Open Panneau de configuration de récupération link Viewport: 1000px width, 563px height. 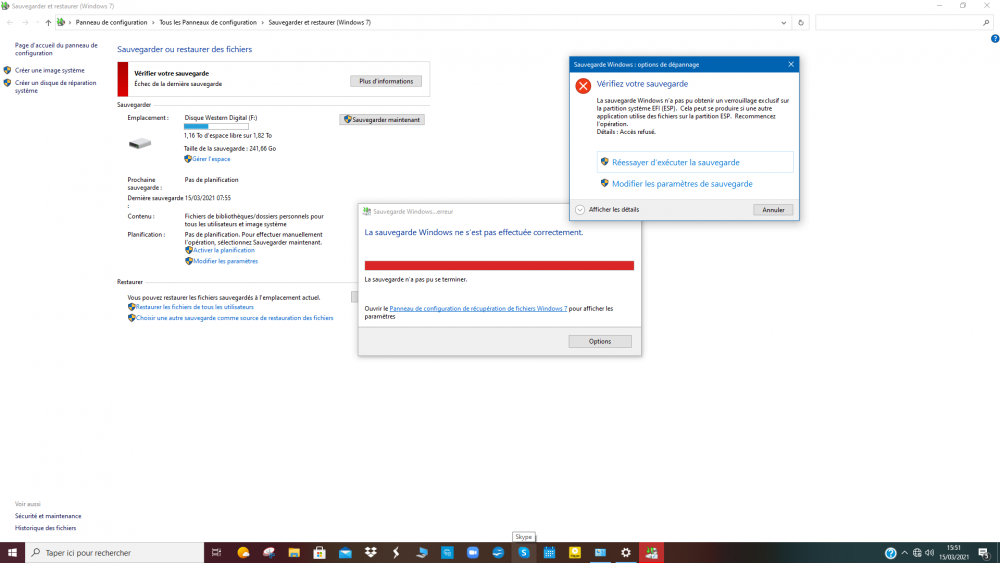(x=478, y=309)
